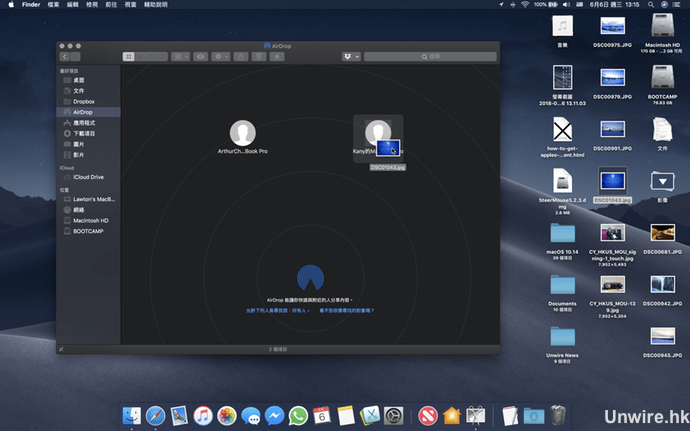This screenshot has width=690, height=431.
Task: Open the 檔案 menu
Action: 53,4
